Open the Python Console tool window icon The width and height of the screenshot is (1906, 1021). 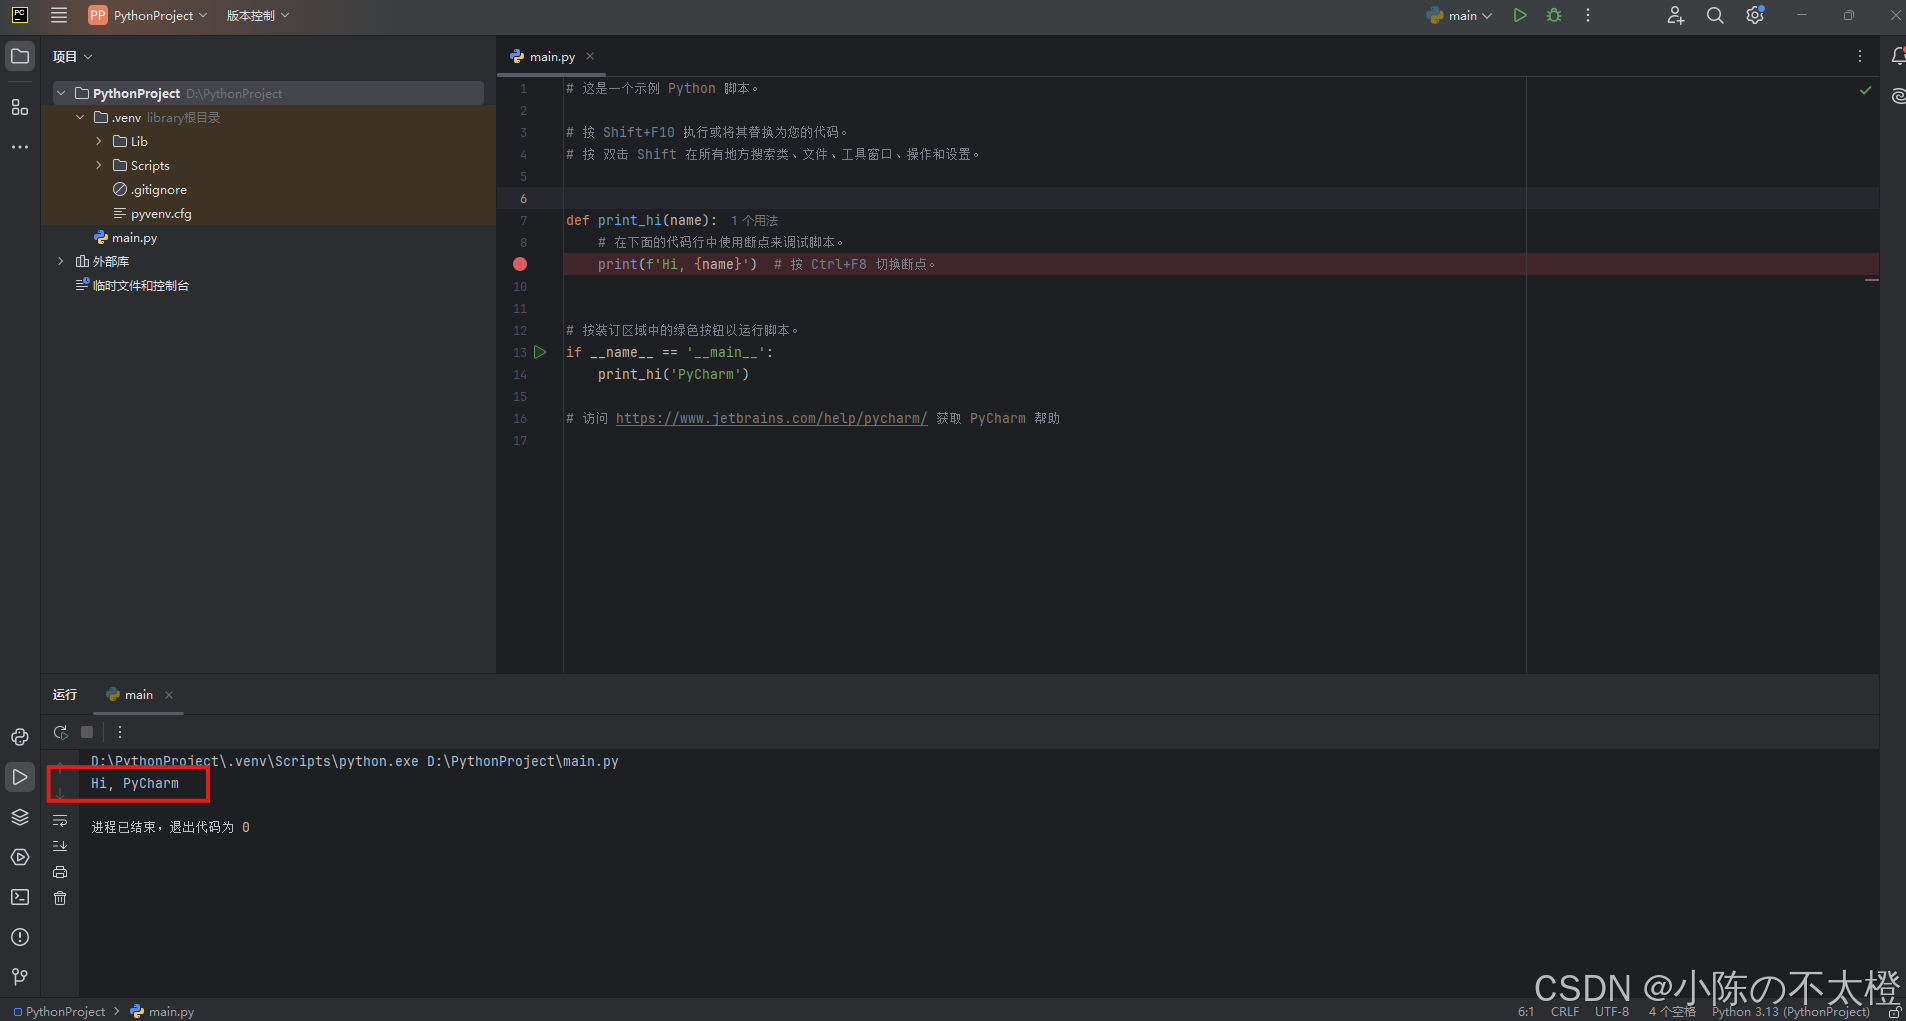coord(20,737)
